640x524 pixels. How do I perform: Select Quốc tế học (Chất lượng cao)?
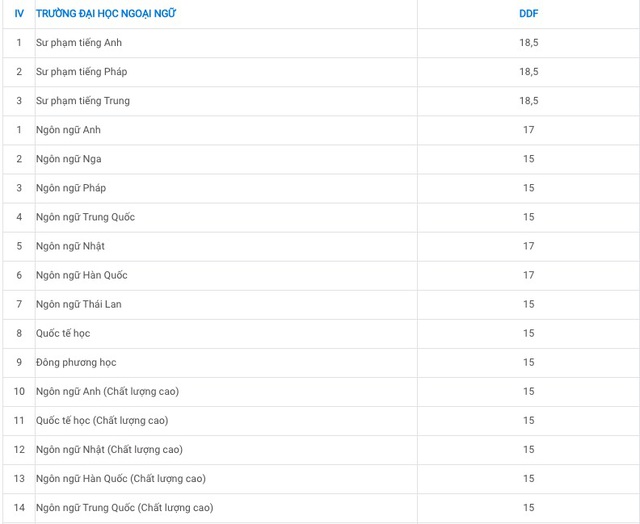pyautogui.click(x=102, y=420)
